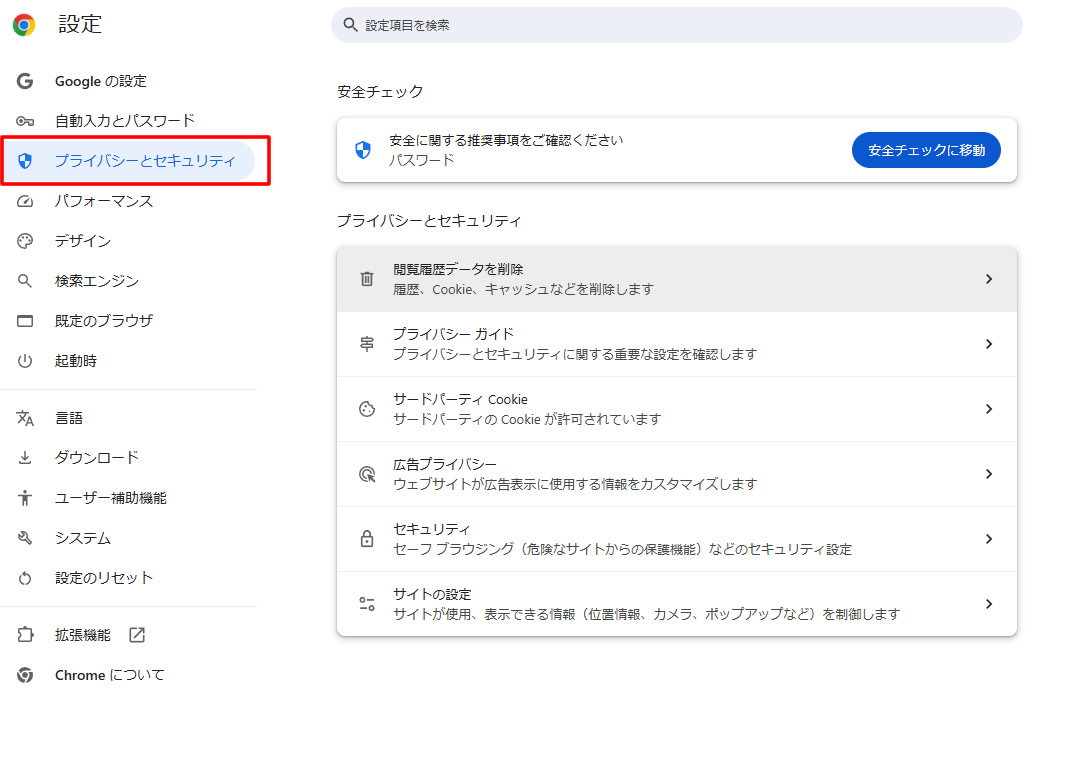The width and height of the screenshot is (1066, 780).
Task: Go to 設定のリセット in the sidebar
Action: click(104, 578)
